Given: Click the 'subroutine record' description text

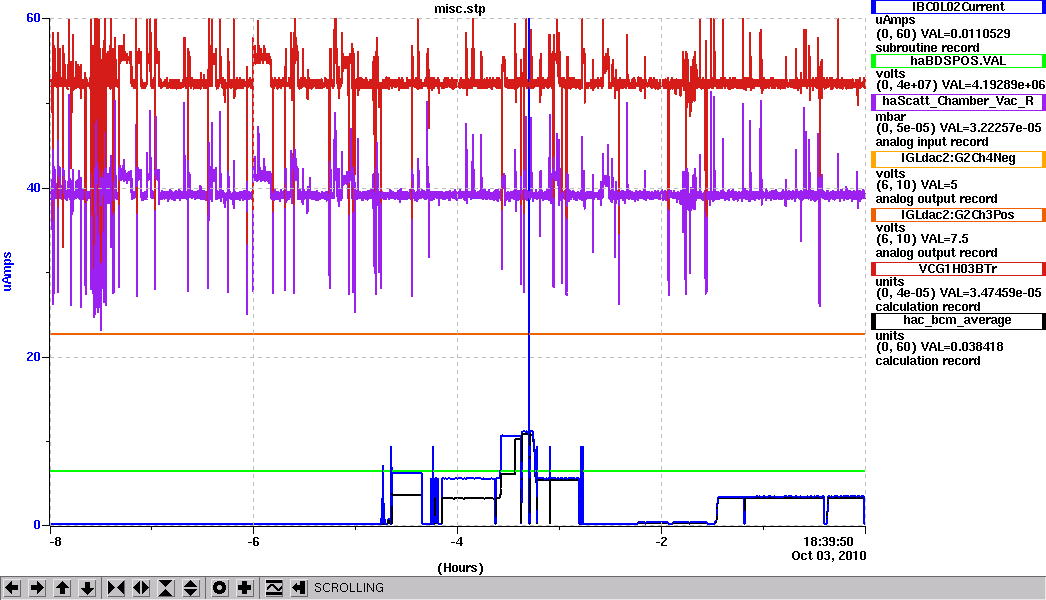Looking at the screenshot, I should click(x=927, y=48).
